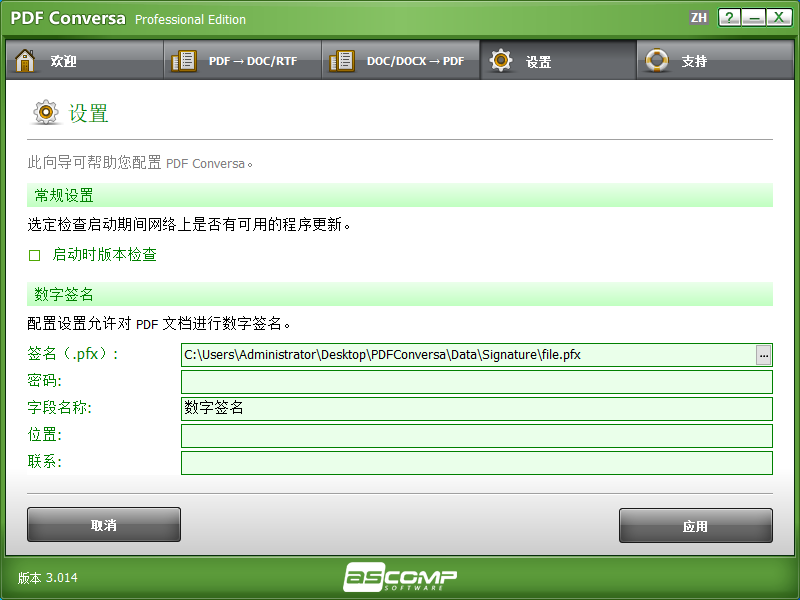Click document icon beside DOC/DOCX → PDF
Viewport: 800px width, 600px height.
click(x=342, y=61)
